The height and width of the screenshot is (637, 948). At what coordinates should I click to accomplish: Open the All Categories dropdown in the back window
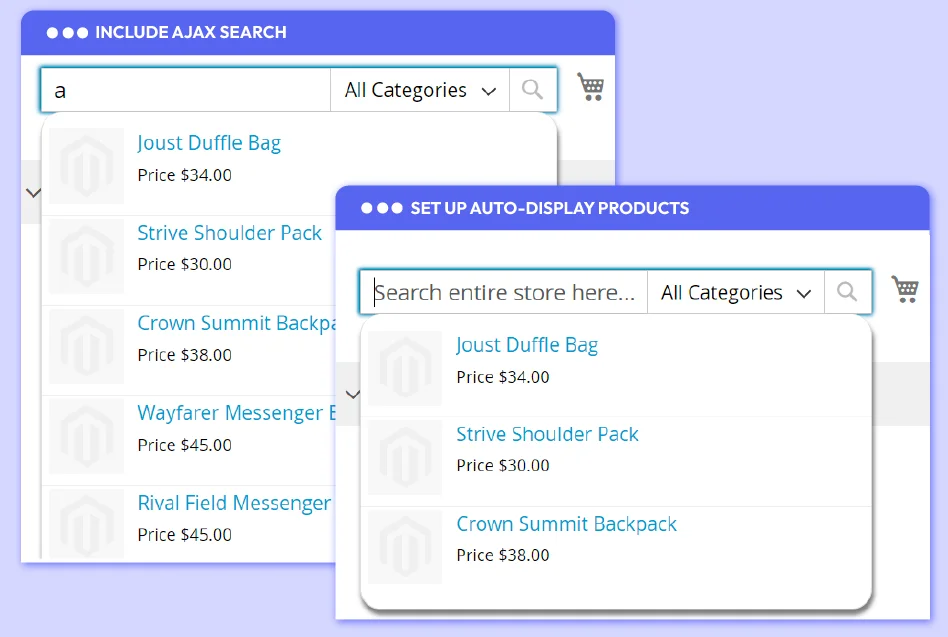[420, 90]
